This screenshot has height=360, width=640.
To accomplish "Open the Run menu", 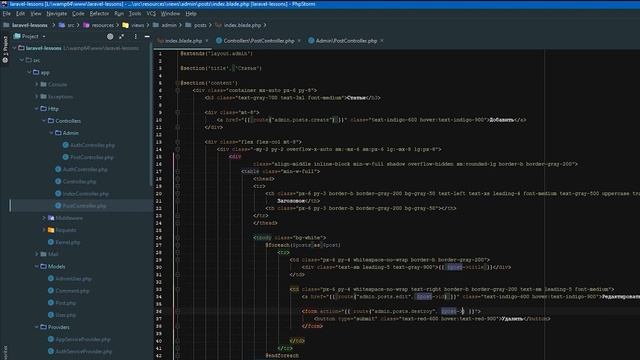I will [119, 13].
